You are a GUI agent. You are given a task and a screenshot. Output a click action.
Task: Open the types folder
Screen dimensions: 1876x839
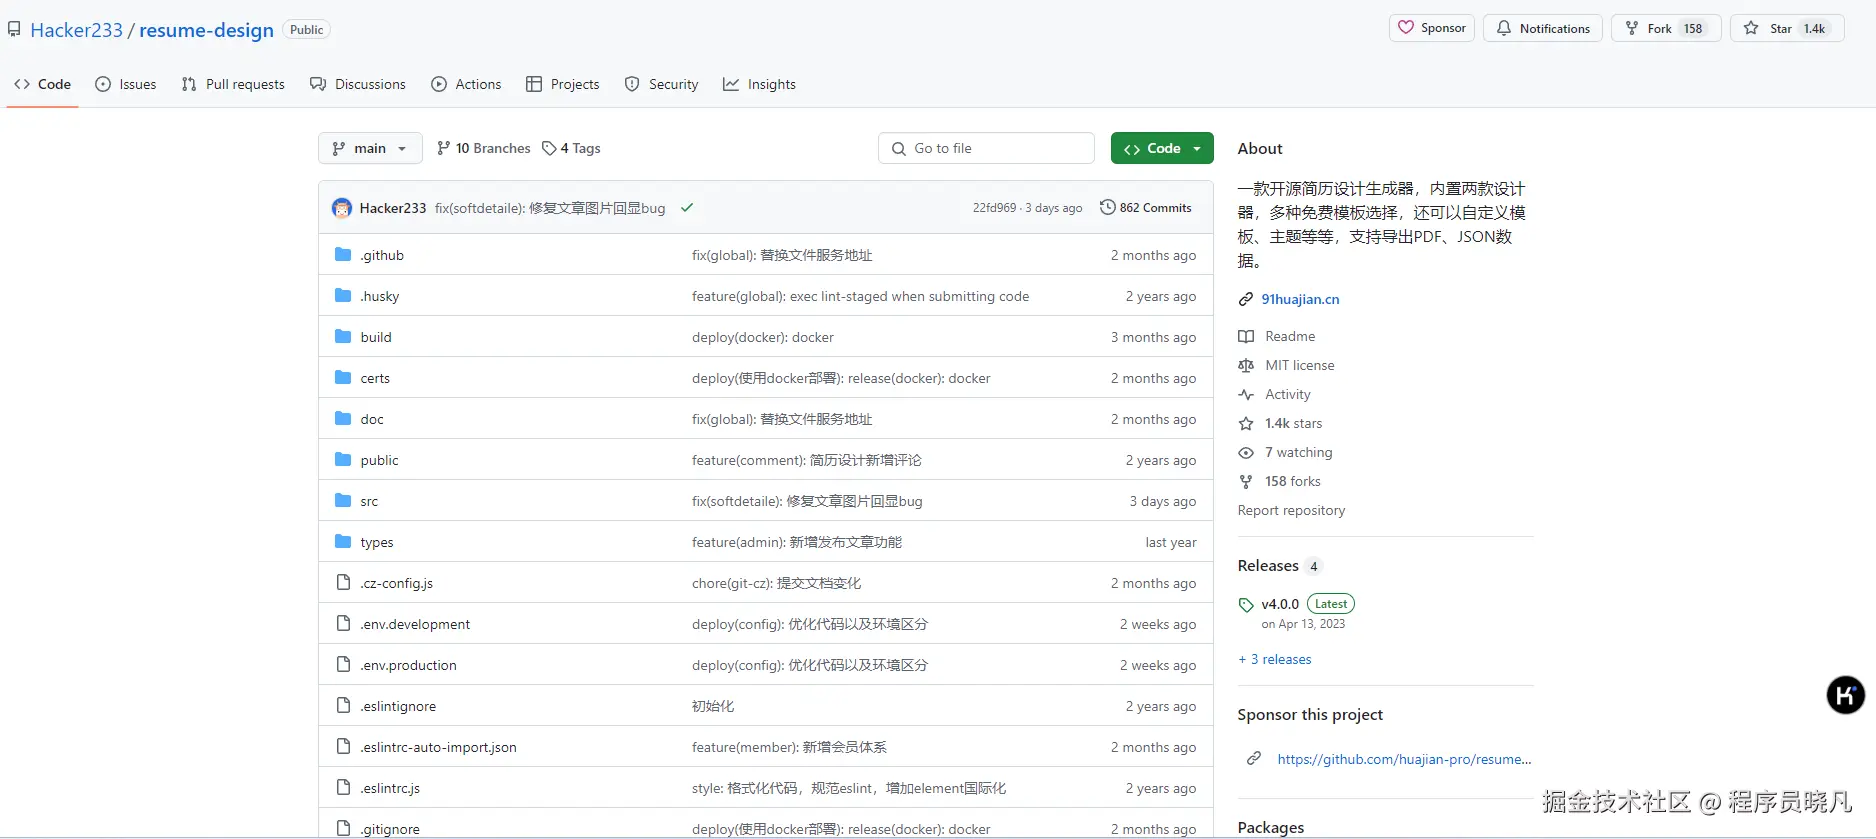pos(377,542)
